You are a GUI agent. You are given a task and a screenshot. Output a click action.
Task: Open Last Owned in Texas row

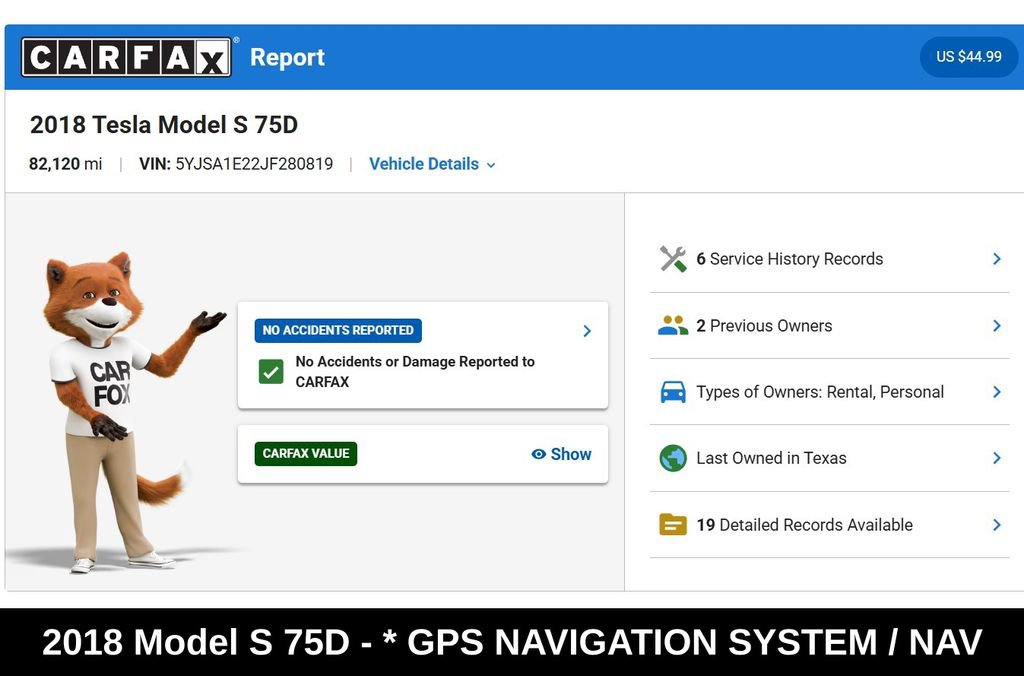[829, 458]
